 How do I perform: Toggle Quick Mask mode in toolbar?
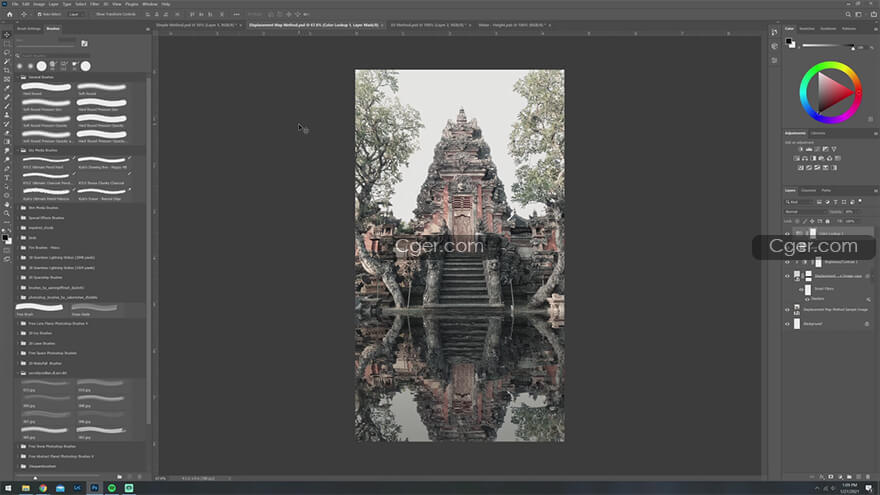click(7, 250)
